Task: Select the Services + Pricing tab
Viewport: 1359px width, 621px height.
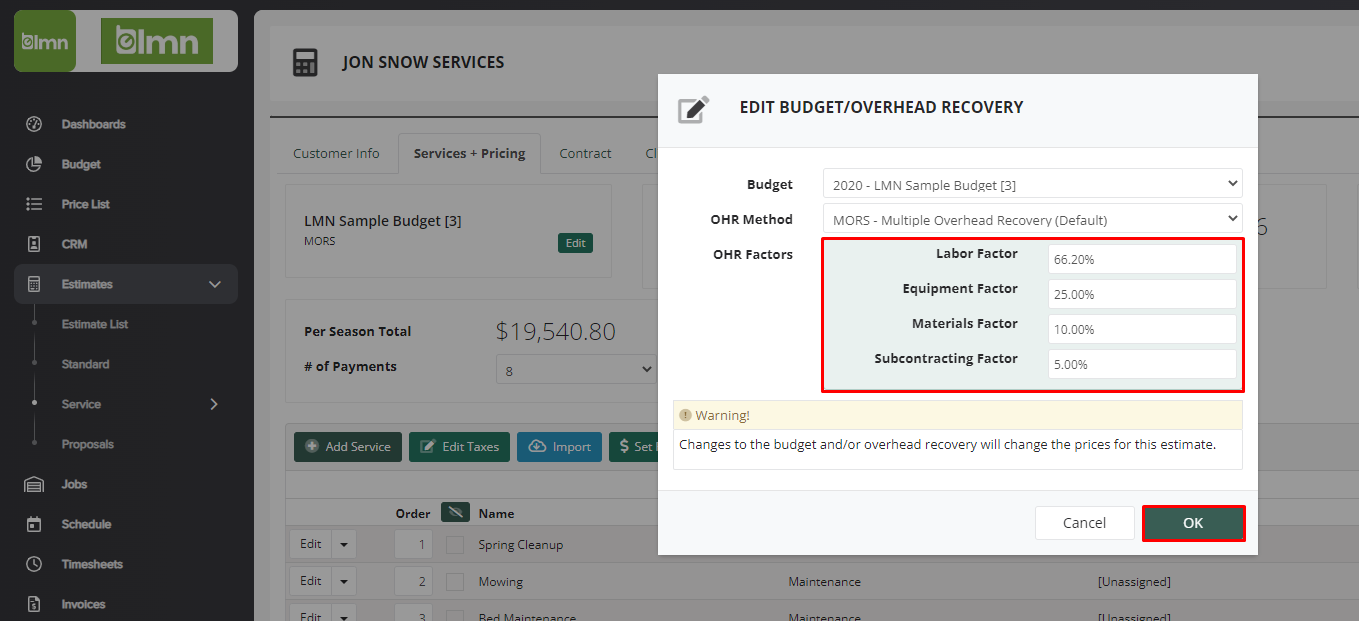Action: coord(469,153)
